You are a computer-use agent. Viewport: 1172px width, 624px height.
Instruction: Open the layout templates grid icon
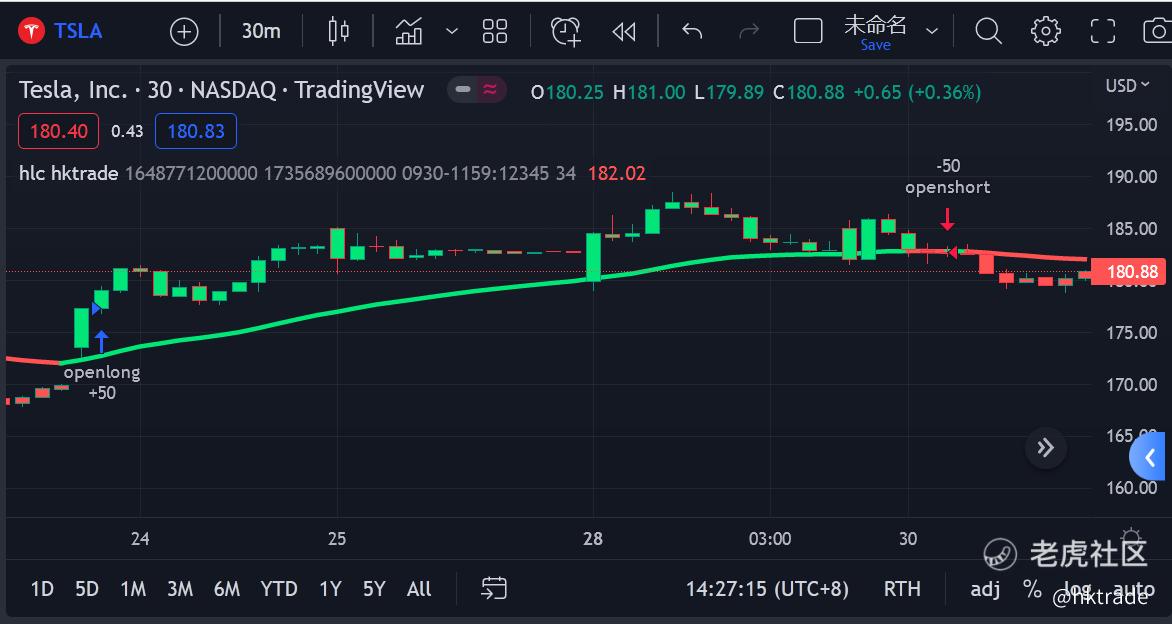[495, 31]
